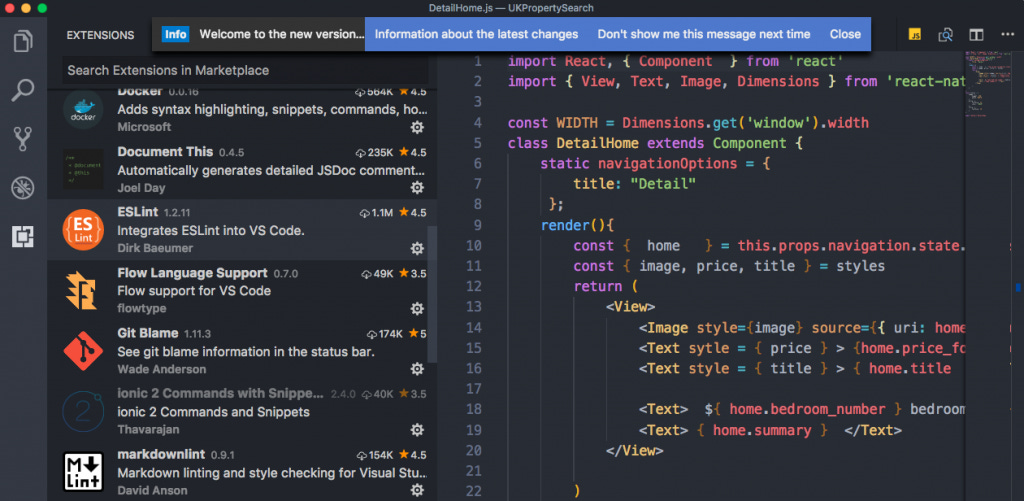1024x501 pixels.
Task: Click the 'class DetailHome extends Component' line
Action: [x=655, y=143]
